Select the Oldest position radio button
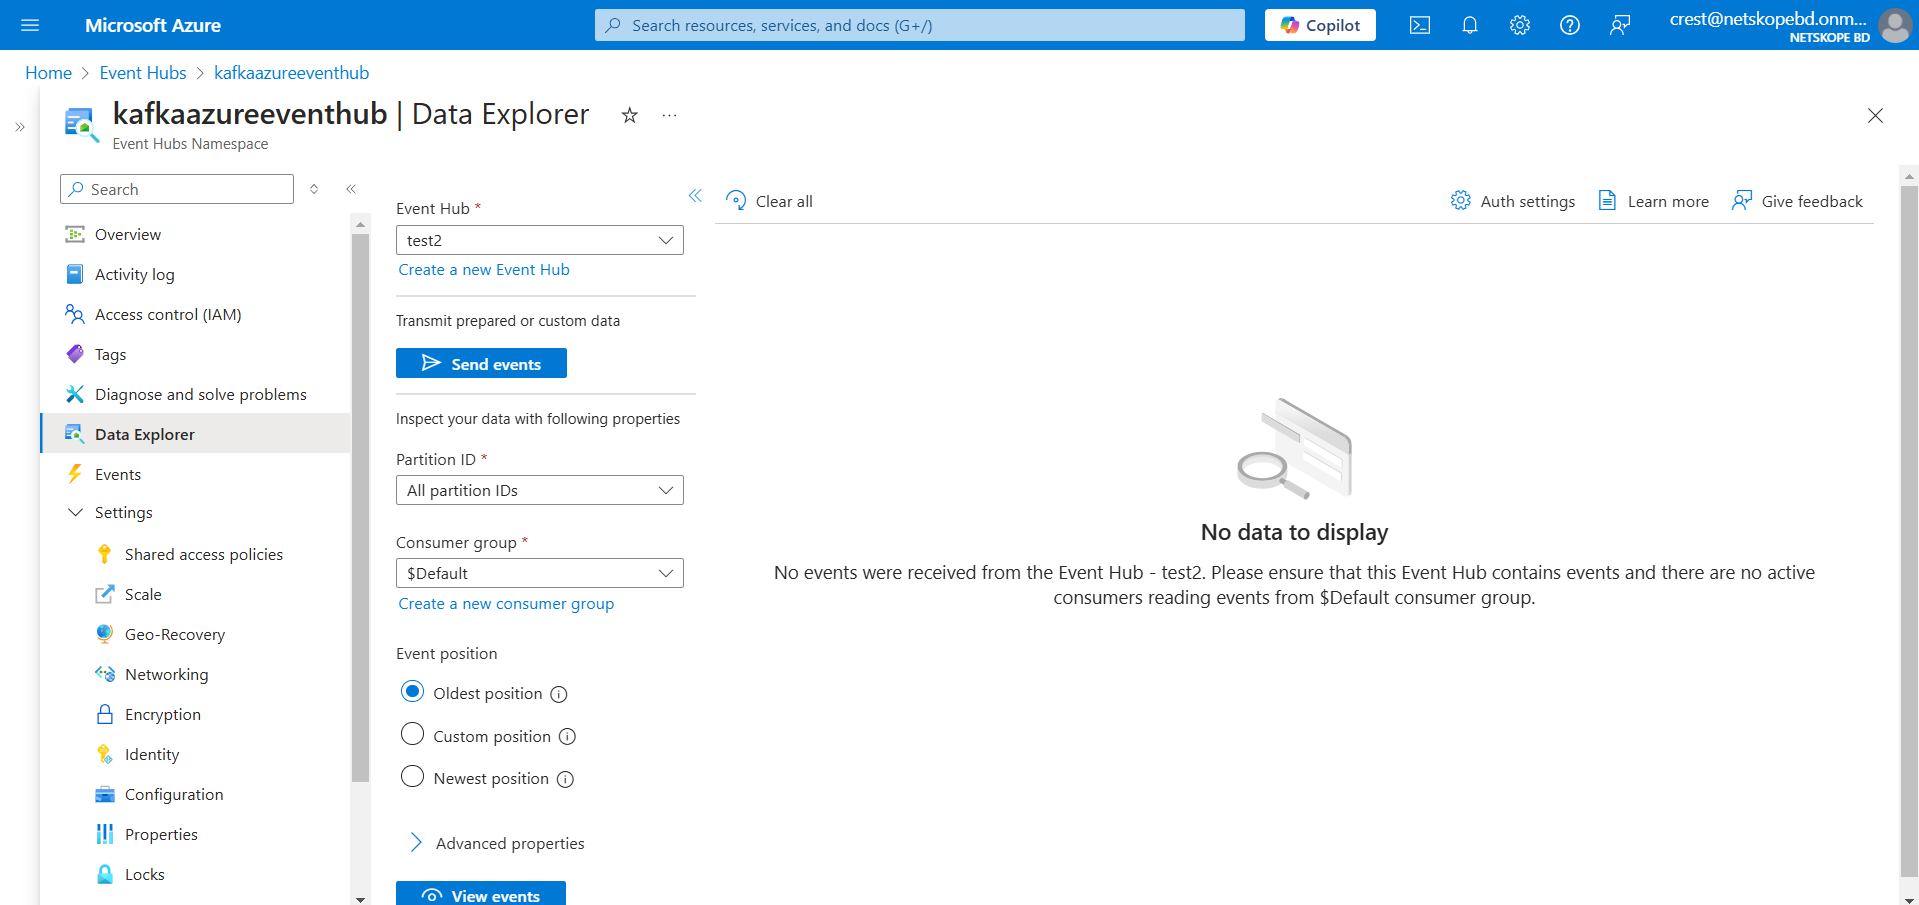Image resolution: width=1919 pixels, height=905 pixels. coord(412,692)
